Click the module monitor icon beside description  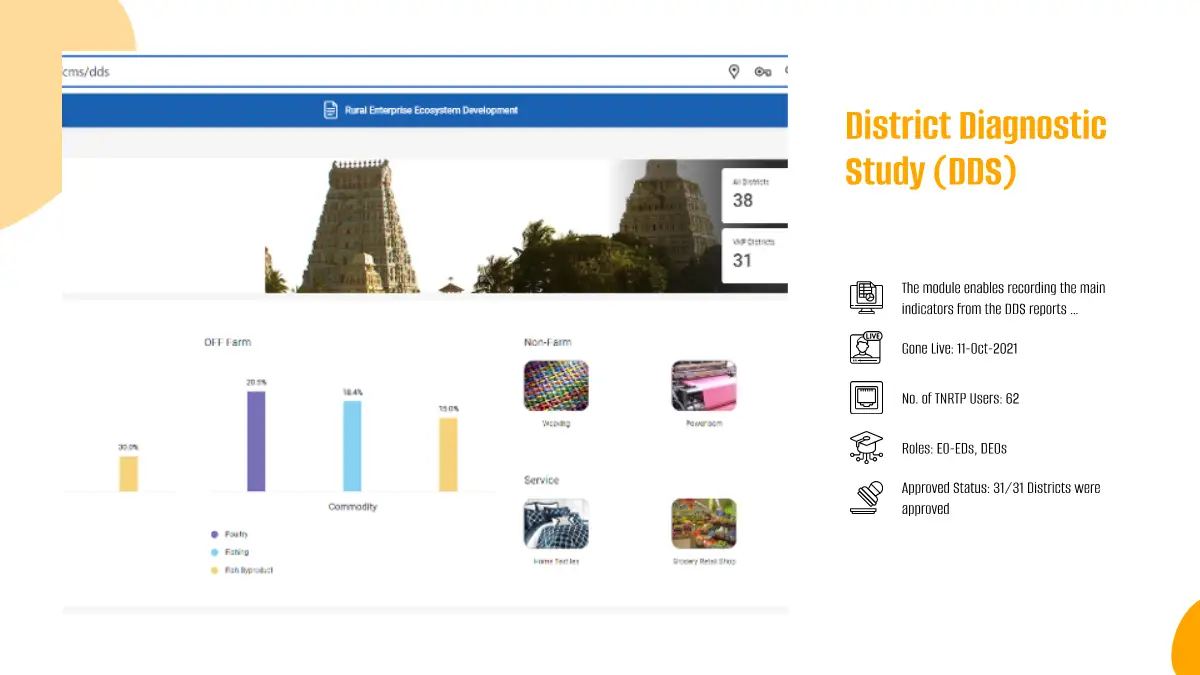coord(866,298)
